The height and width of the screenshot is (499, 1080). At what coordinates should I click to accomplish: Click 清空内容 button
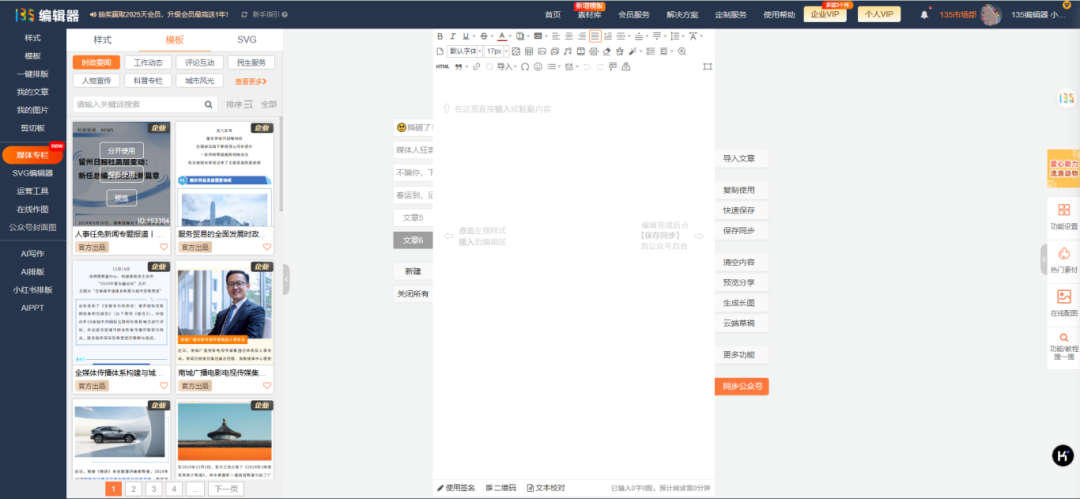click(741, 263)
